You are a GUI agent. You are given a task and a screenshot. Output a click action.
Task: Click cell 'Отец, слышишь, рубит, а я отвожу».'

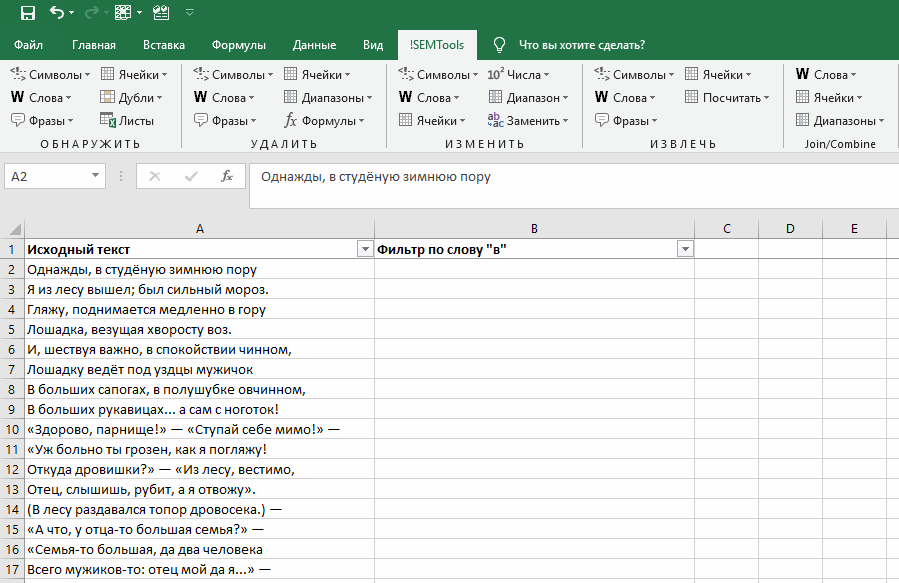200,490
